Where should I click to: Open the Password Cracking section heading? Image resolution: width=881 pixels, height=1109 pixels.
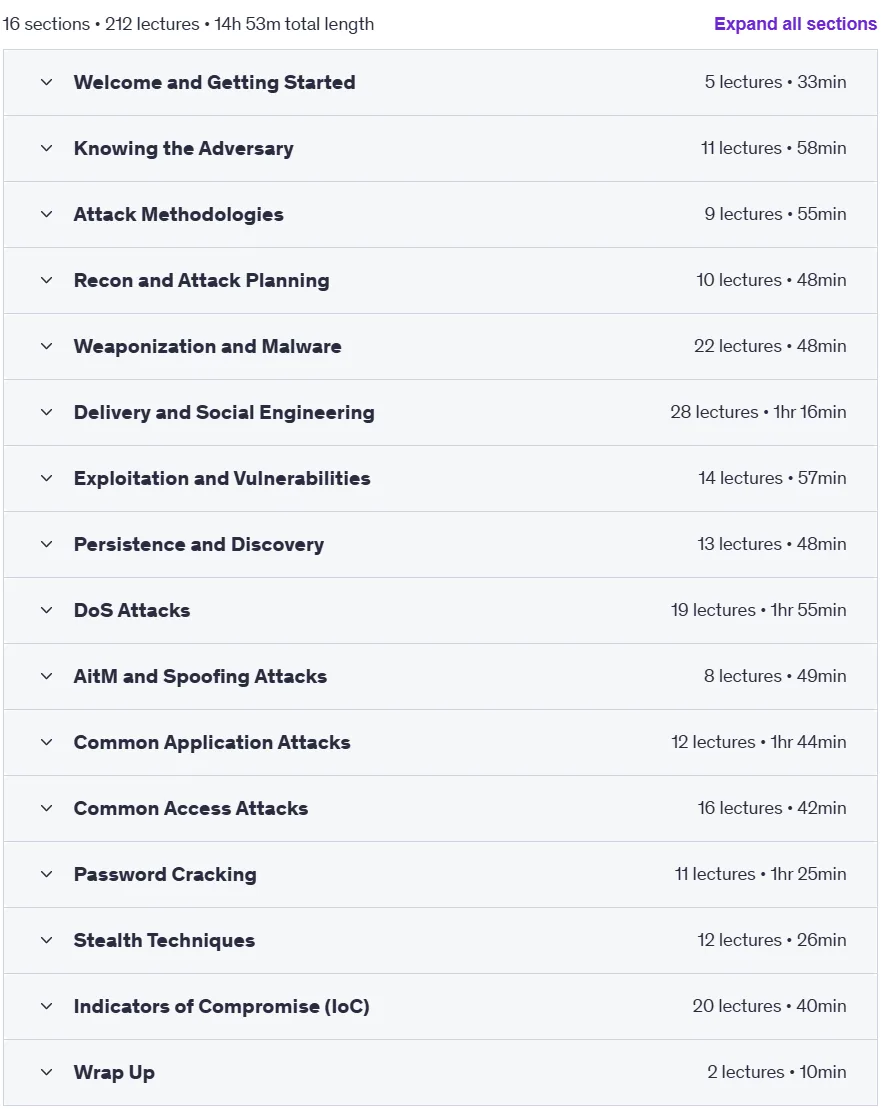tap(165, 874)
